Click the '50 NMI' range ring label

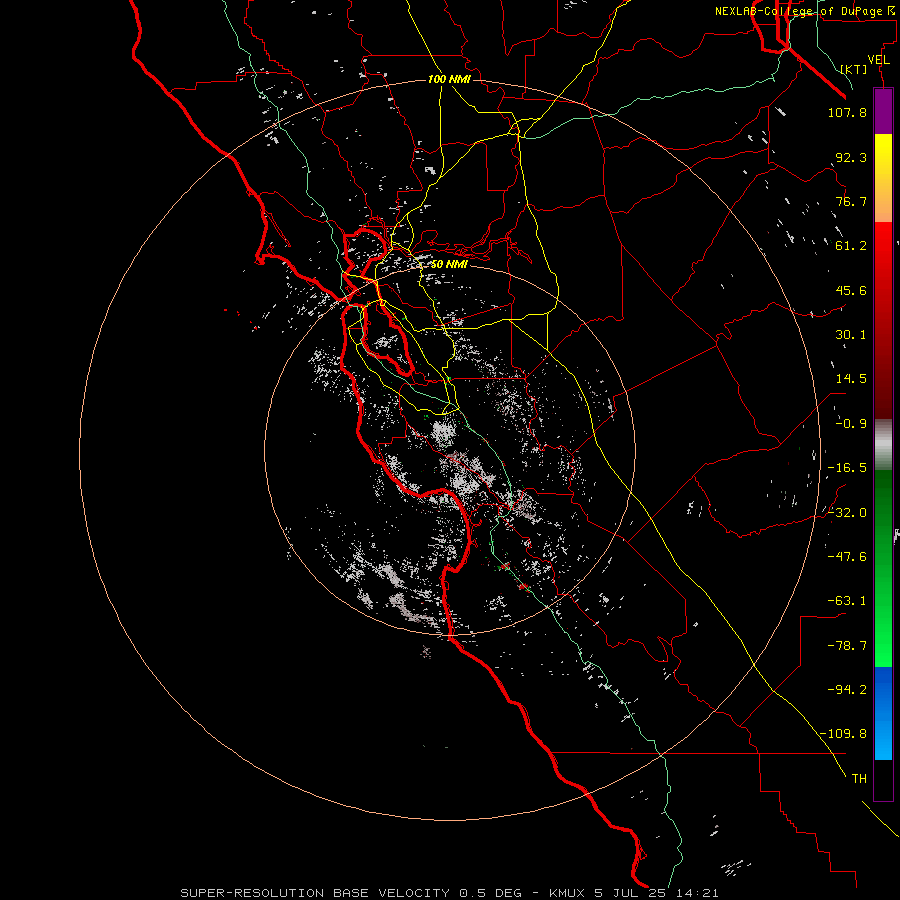click(449, 264)
